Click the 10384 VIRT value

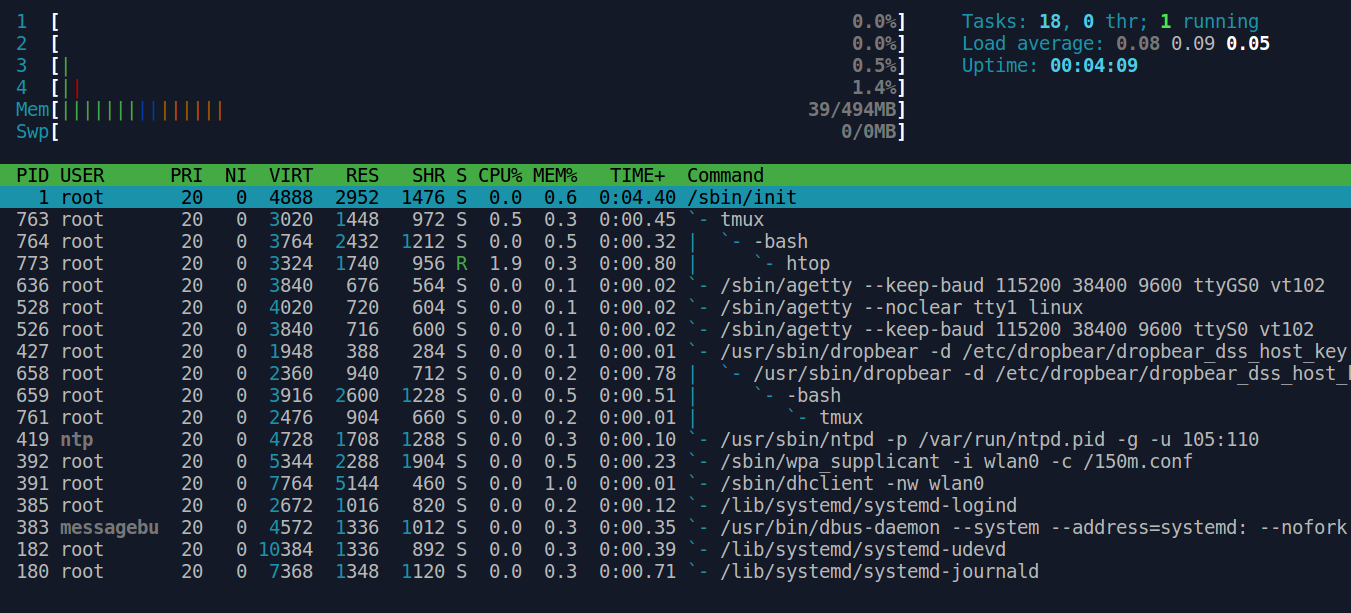[x=286, y=549]
